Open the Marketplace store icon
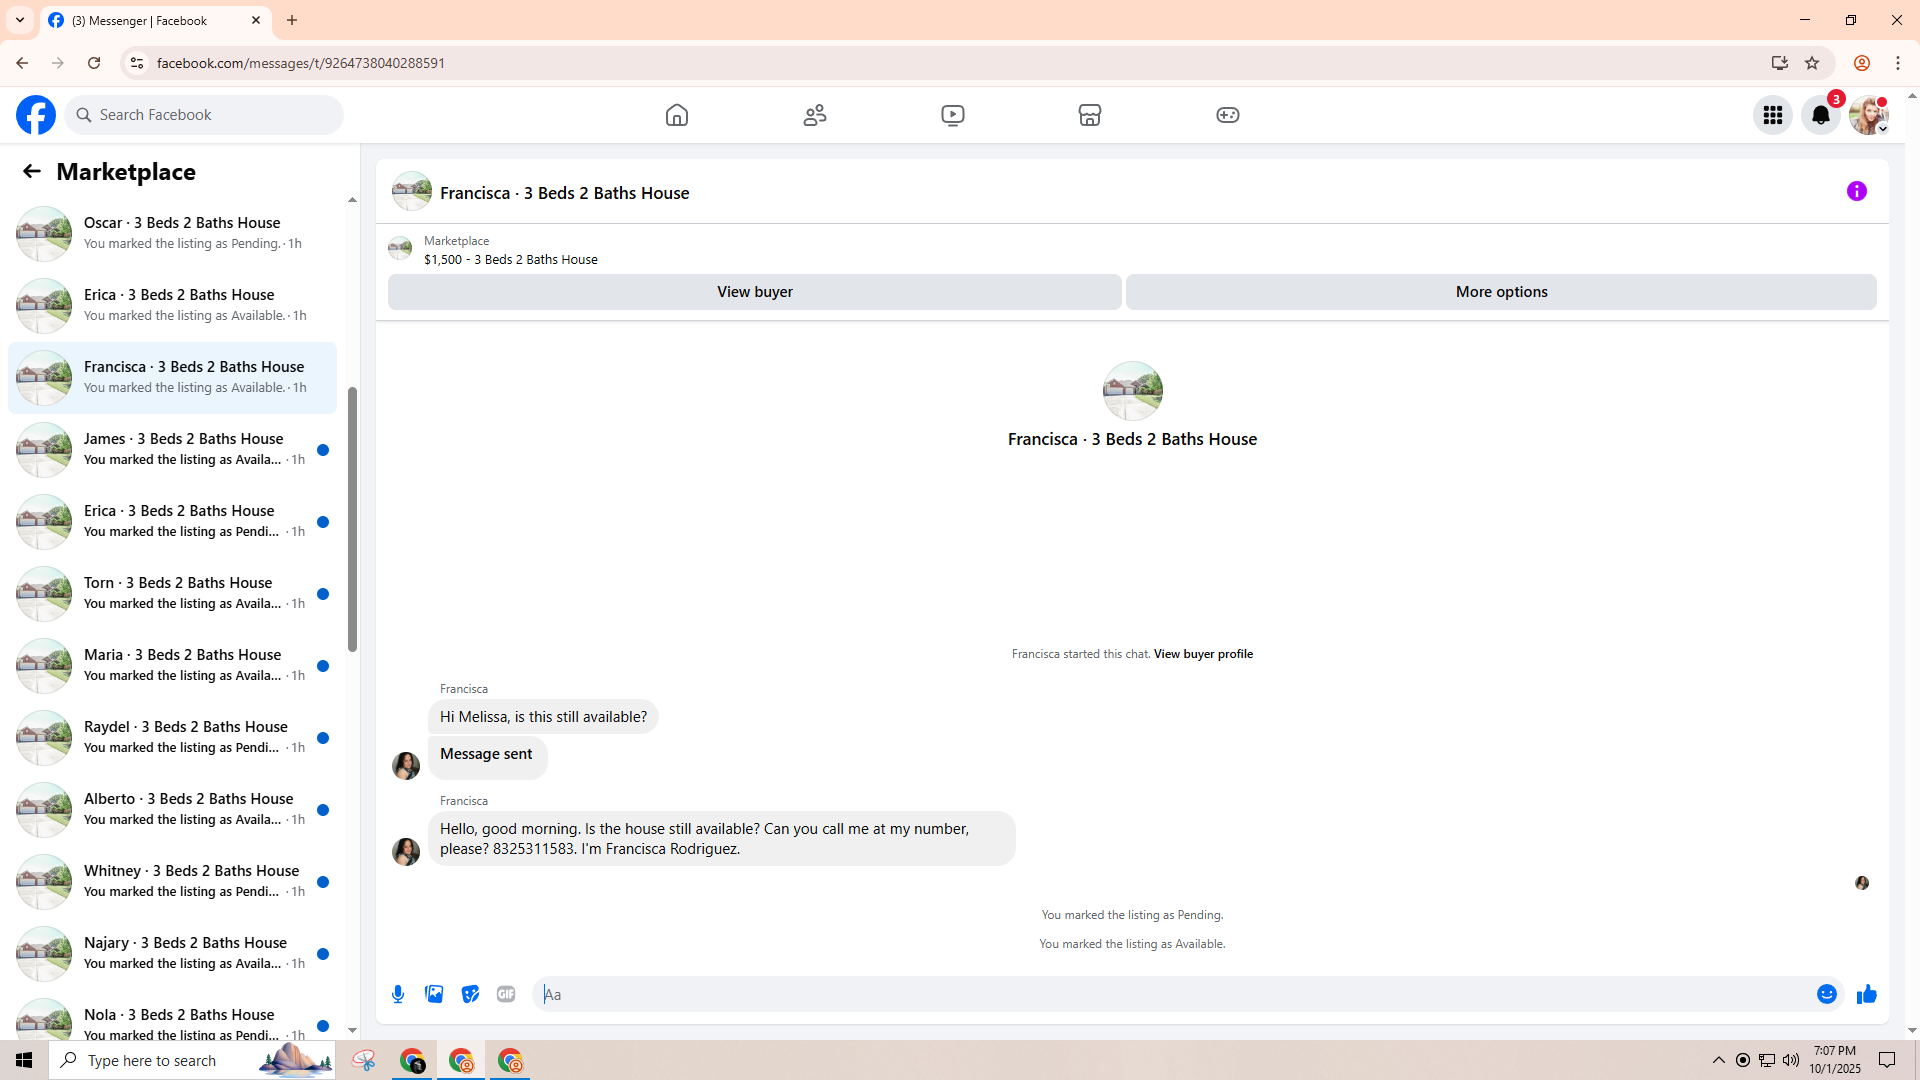The height and width of the screenshot is (1080, 1920). tap(1090, 115)
